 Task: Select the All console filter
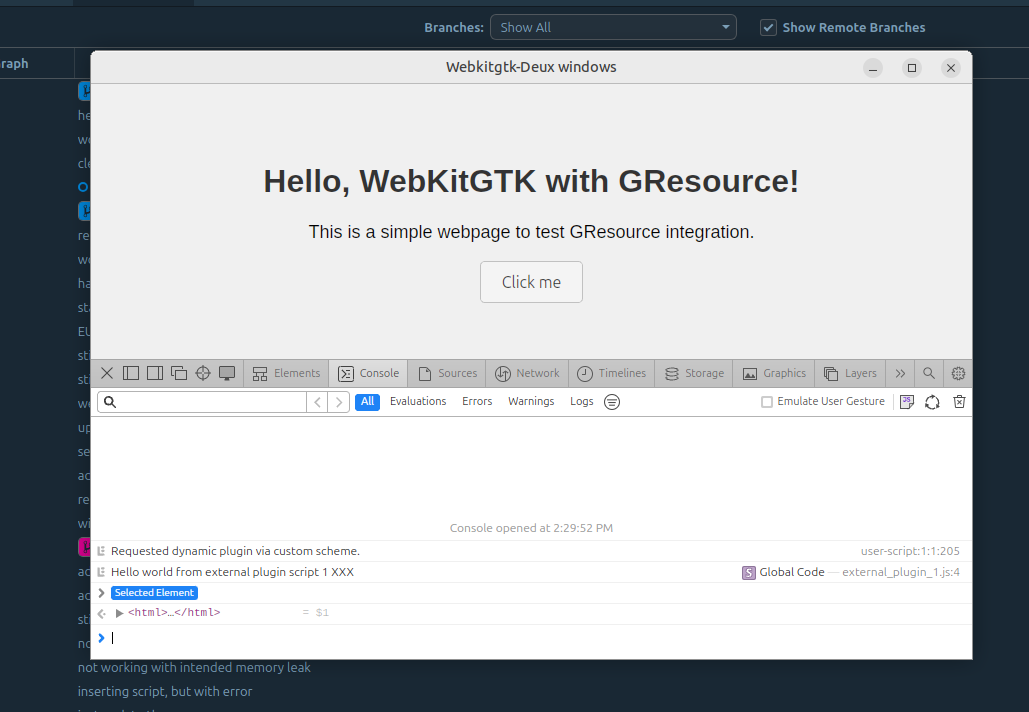(x=368, y=402)
